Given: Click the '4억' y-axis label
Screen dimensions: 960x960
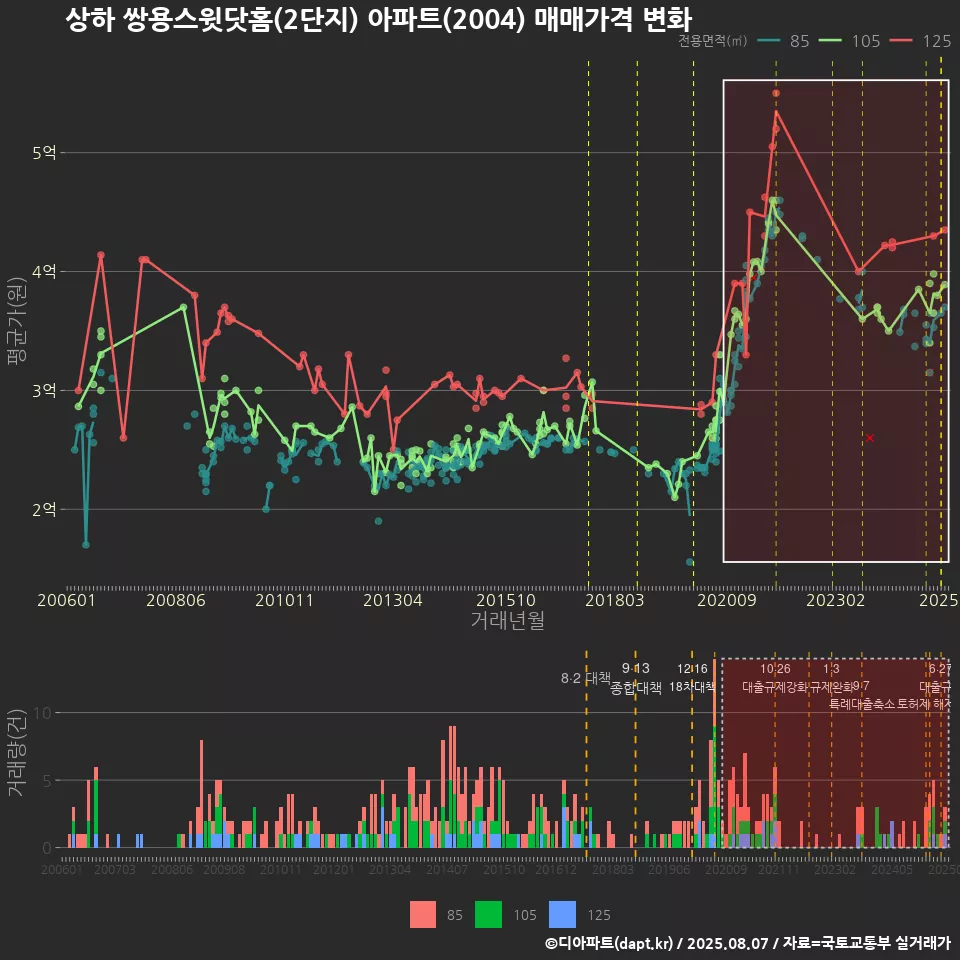Looking at the screenshot, I should click(x=44, y=271).
